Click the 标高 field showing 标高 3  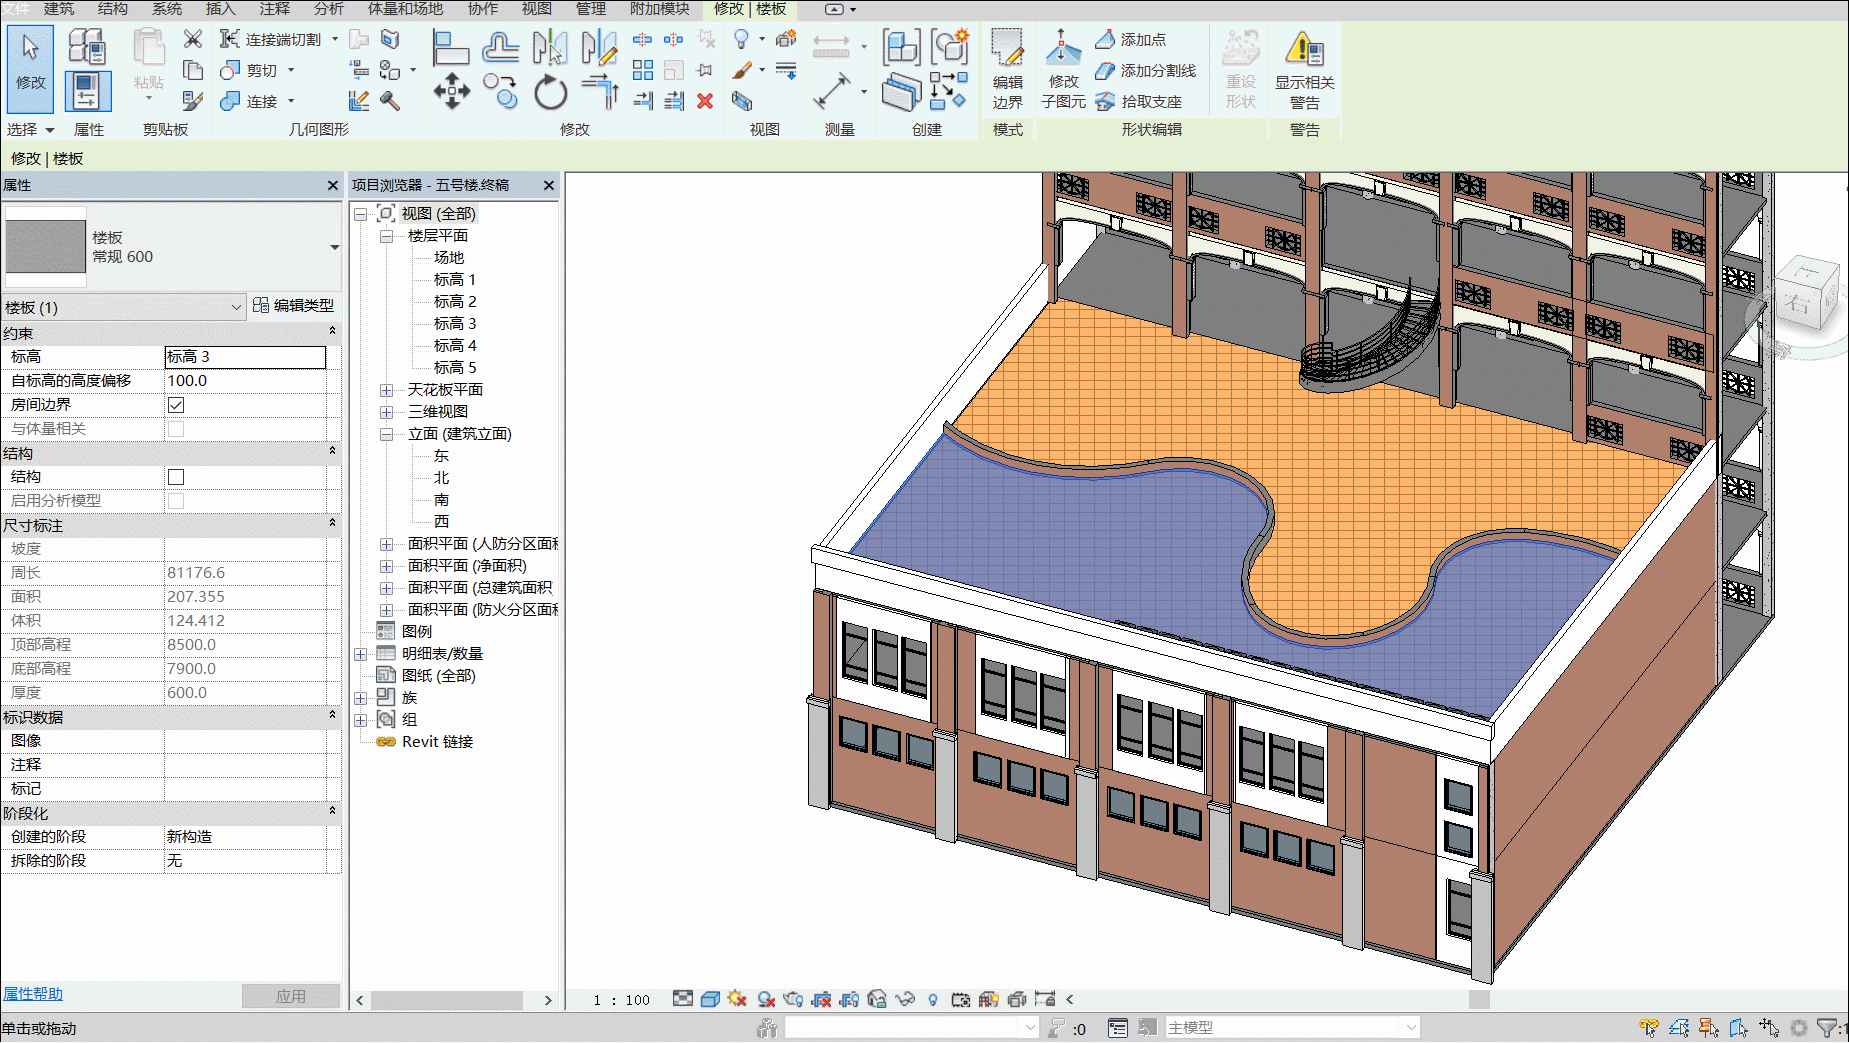(246, 357)
